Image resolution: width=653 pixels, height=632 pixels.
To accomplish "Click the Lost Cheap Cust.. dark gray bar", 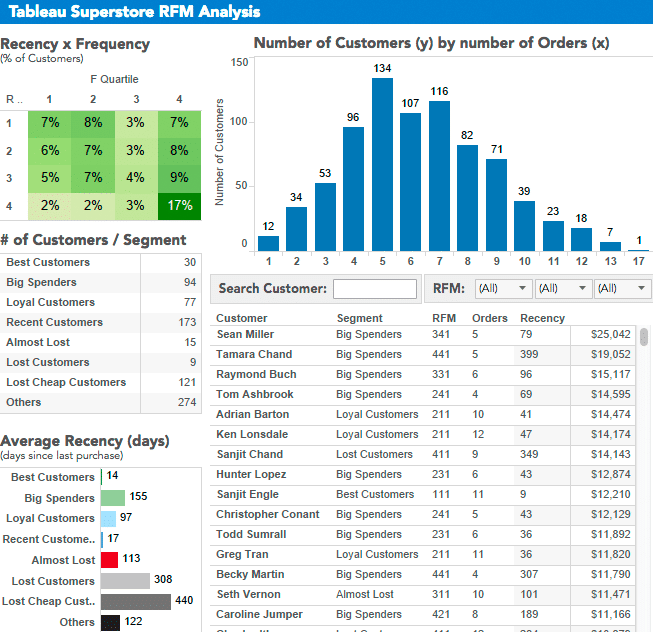I will pyautogui.click(x=136, y=602).
